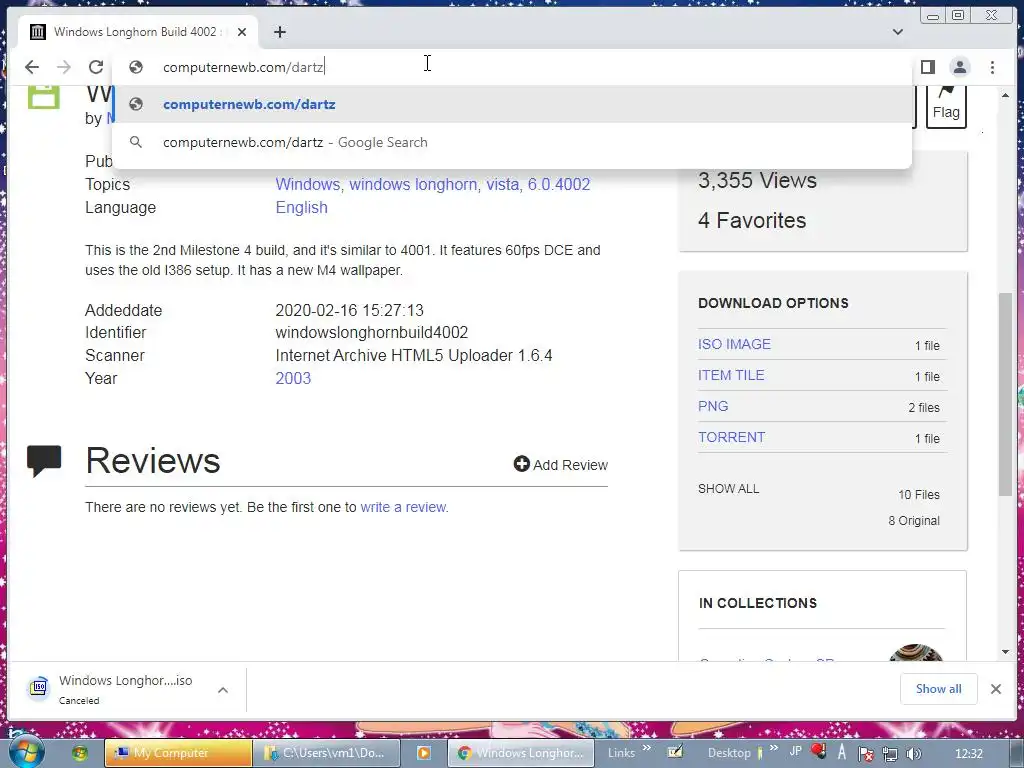Click the Flag button
The width and height of the screenshot is (1024, 768).
(x=946, y=106)
